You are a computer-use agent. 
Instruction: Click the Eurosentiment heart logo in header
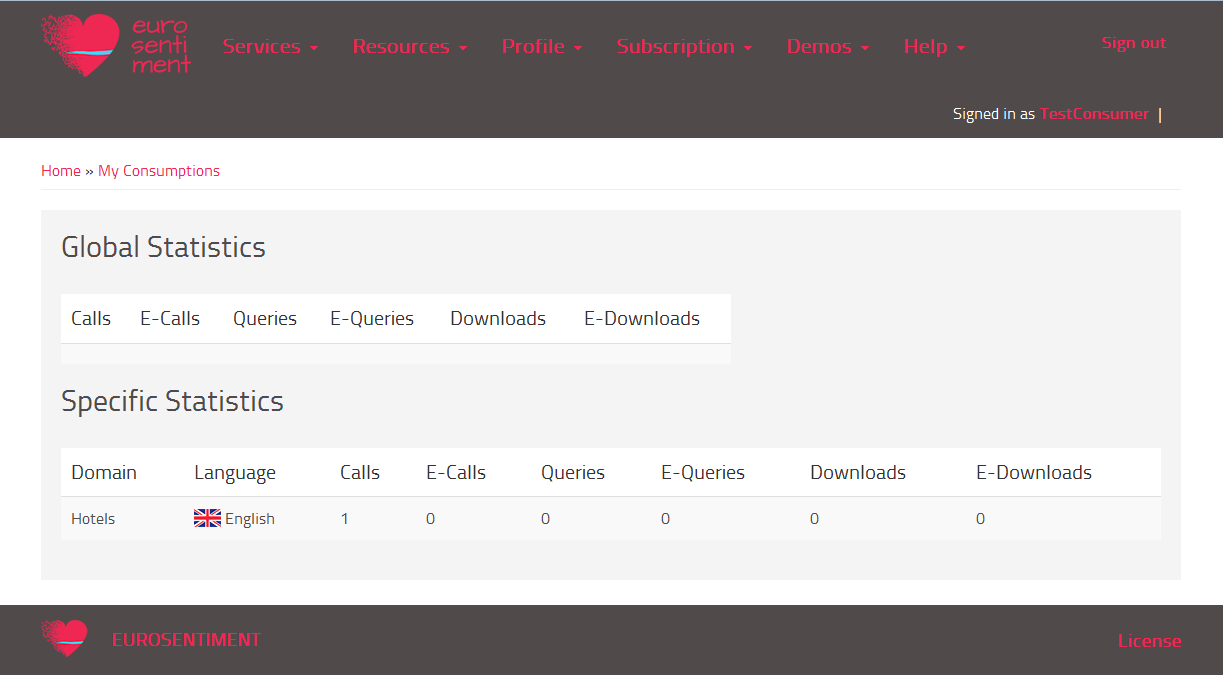tap(116, 45)
